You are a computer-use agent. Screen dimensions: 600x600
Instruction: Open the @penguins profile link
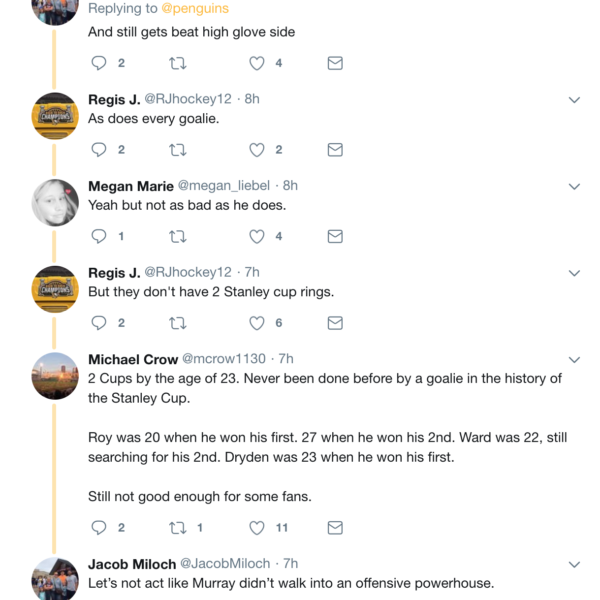click(x=194, y=9)
